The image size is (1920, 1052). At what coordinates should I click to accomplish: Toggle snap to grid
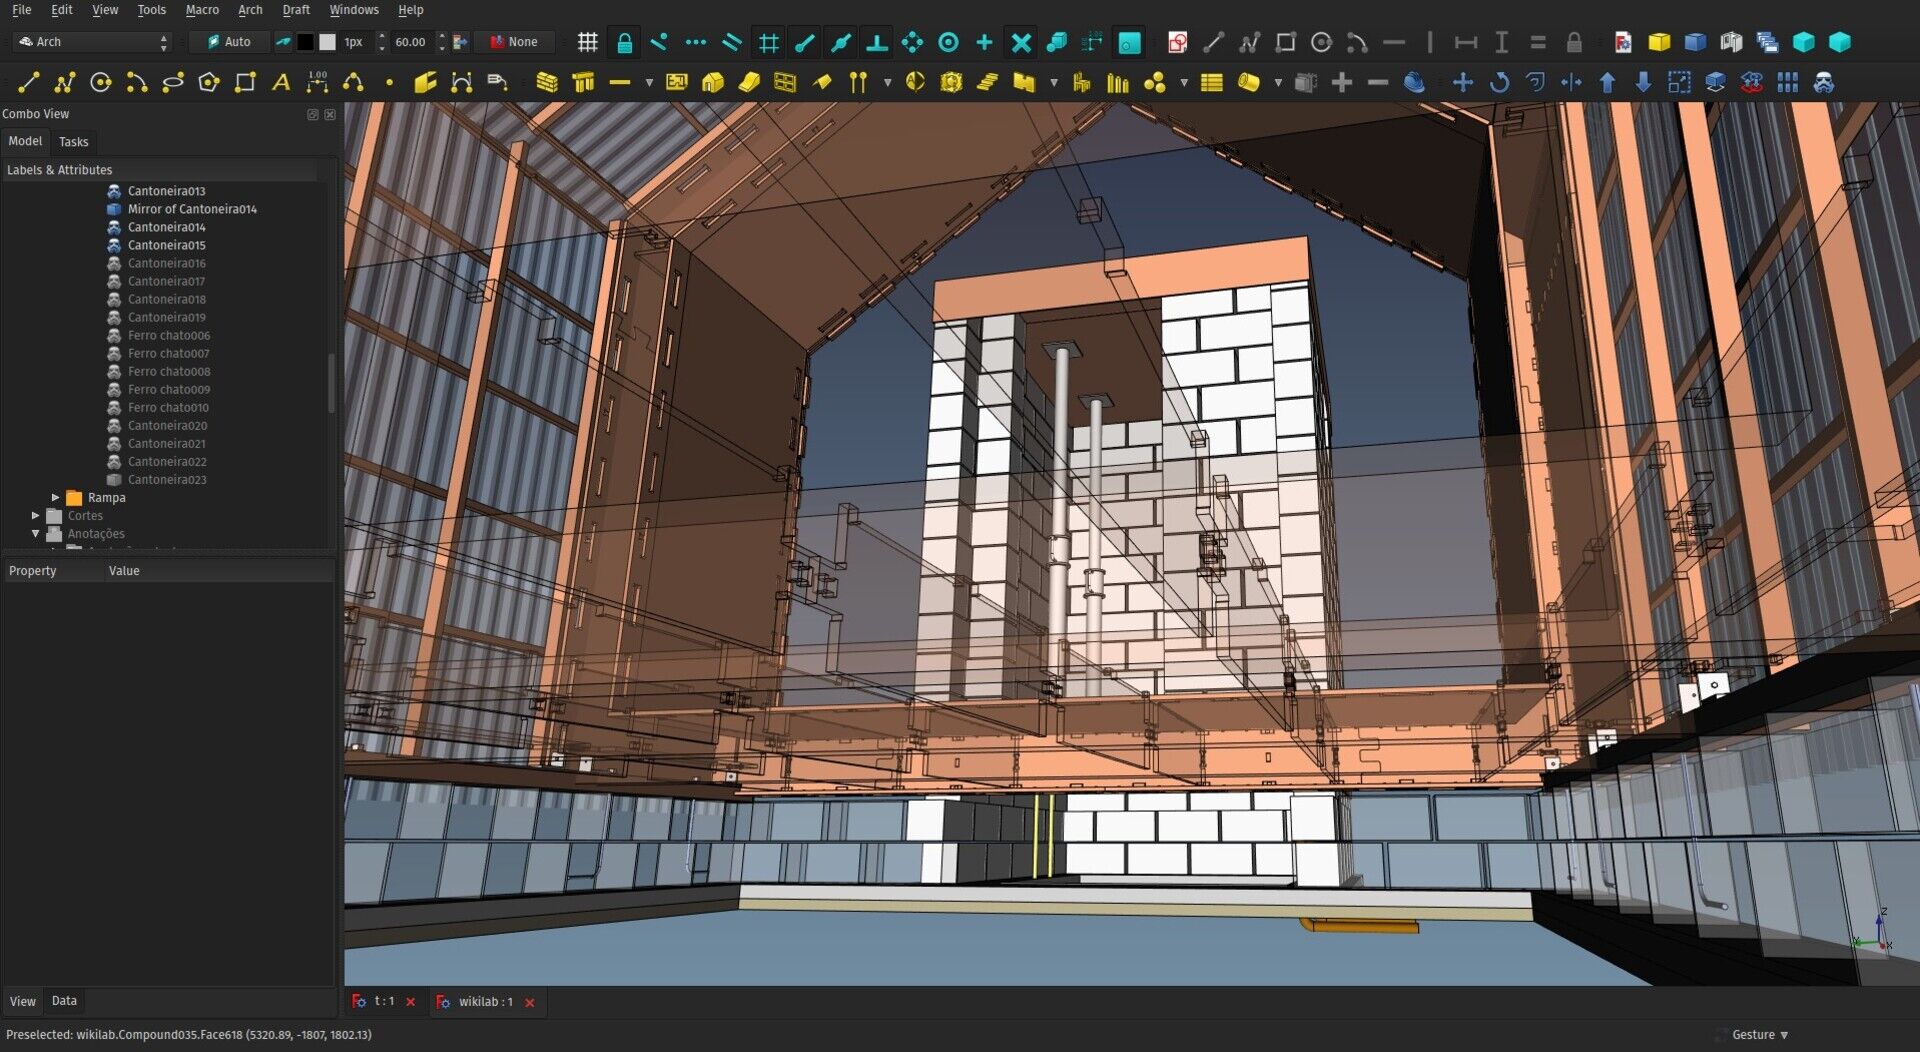tap(768, 42)
